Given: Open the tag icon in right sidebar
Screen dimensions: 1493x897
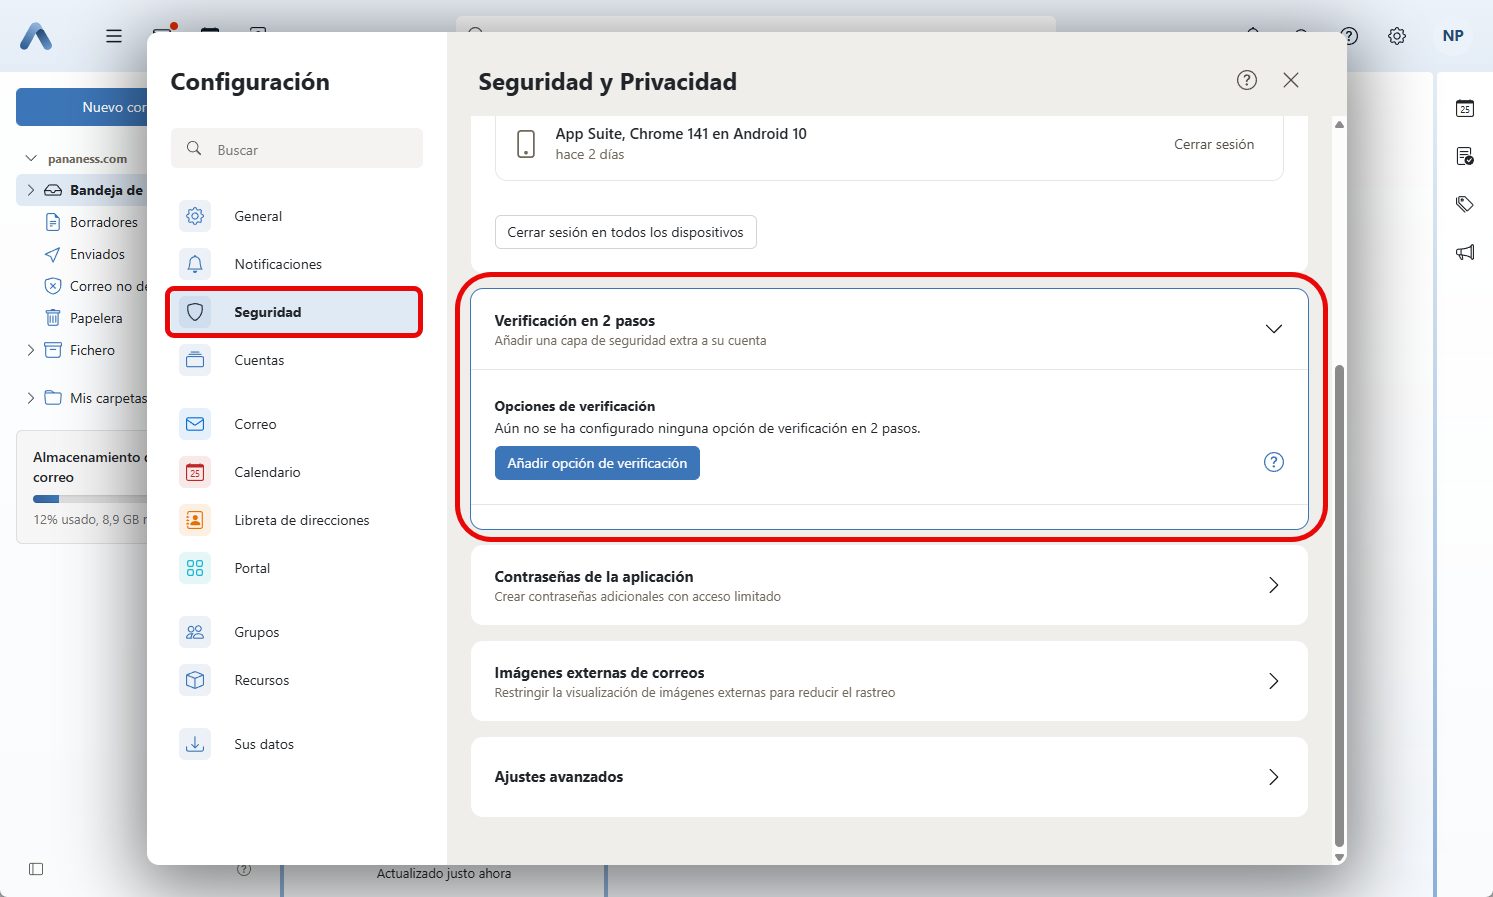Looking at the screenshot, I should (x=1465, y=204).
